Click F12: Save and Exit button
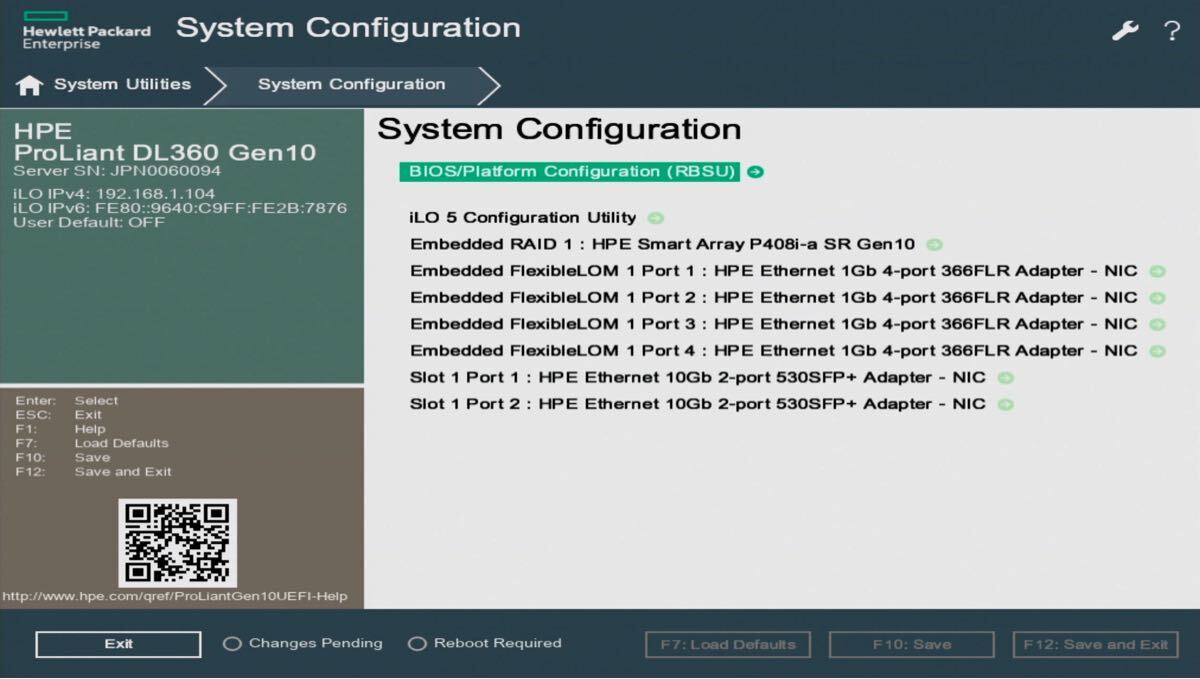The image size is (1200, 679). pyautogui.click(x=1096, y=644)
